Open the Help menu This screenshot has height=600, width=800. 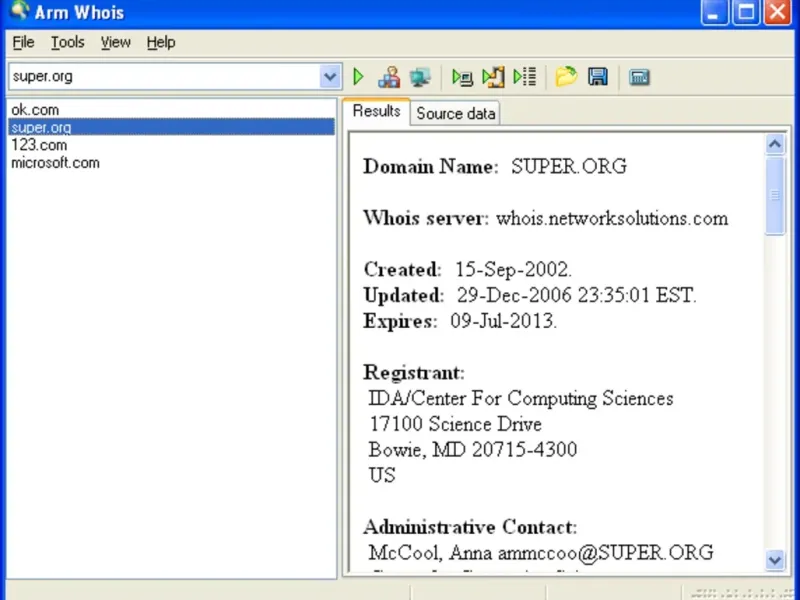tap(161, 42)
